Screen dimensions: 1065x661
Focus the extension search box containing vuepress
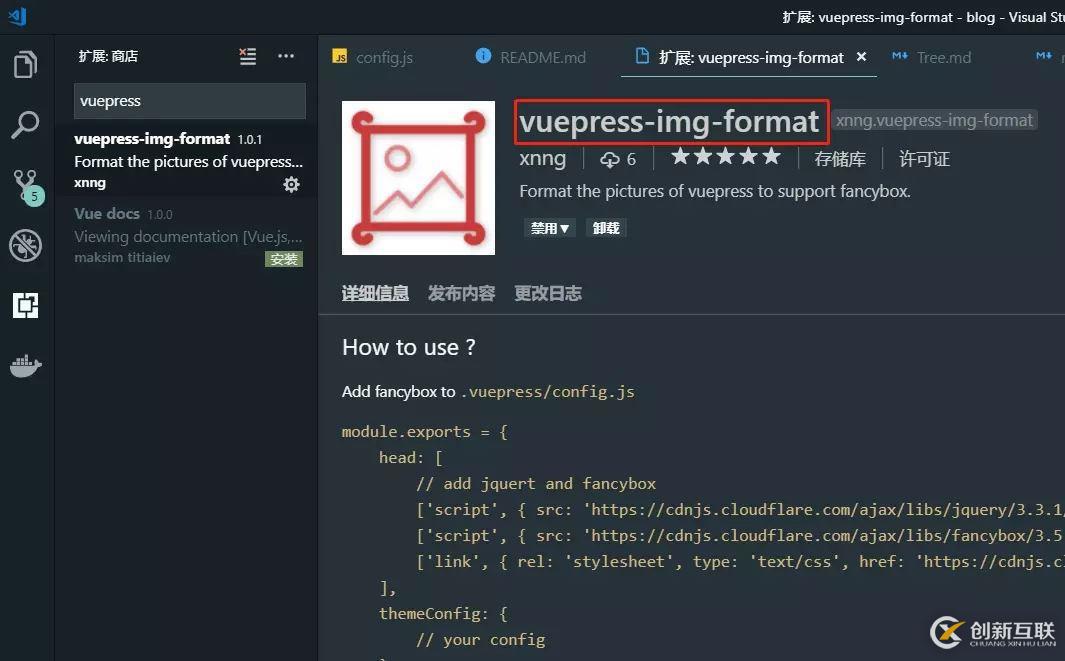point(189,101)
